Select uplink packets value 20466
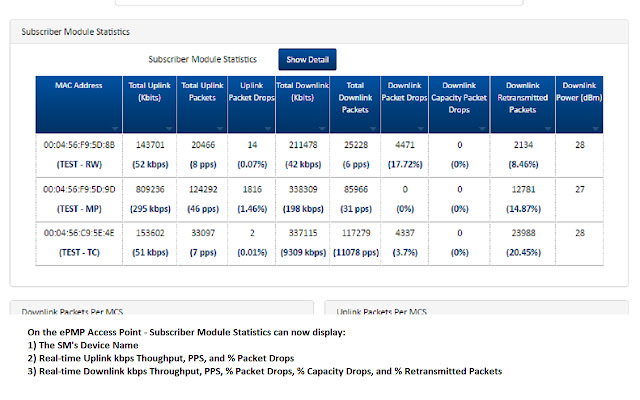640x400 pixels. pos(203,145)
